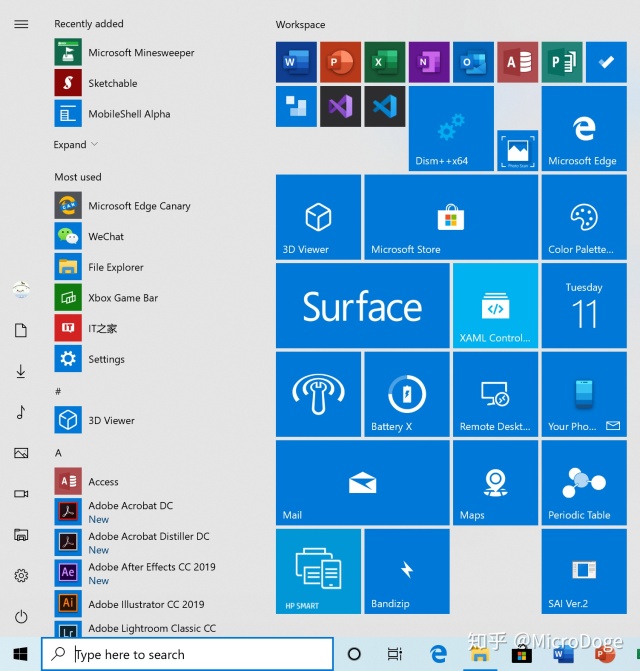Open the Documents folder shortcut
This screenshot has height=671, width=640.
21,330
